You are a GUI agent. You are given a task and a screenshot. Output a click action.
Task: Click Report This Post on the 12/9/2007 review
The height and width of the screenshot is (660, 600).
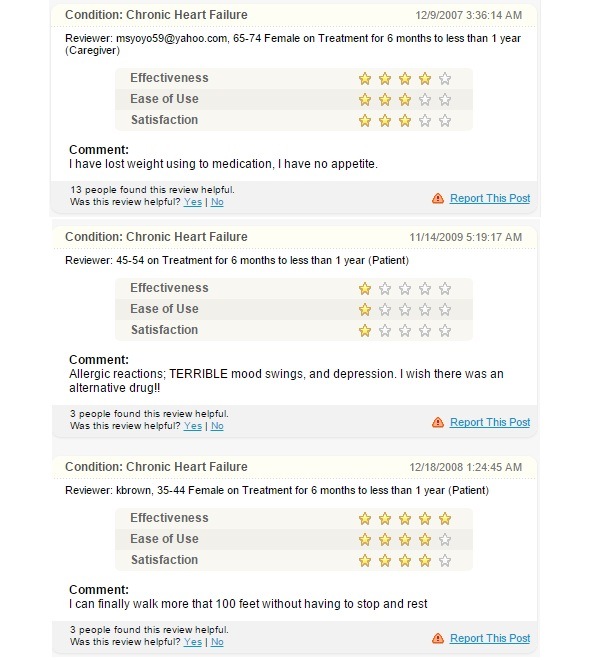pos(490,198)
